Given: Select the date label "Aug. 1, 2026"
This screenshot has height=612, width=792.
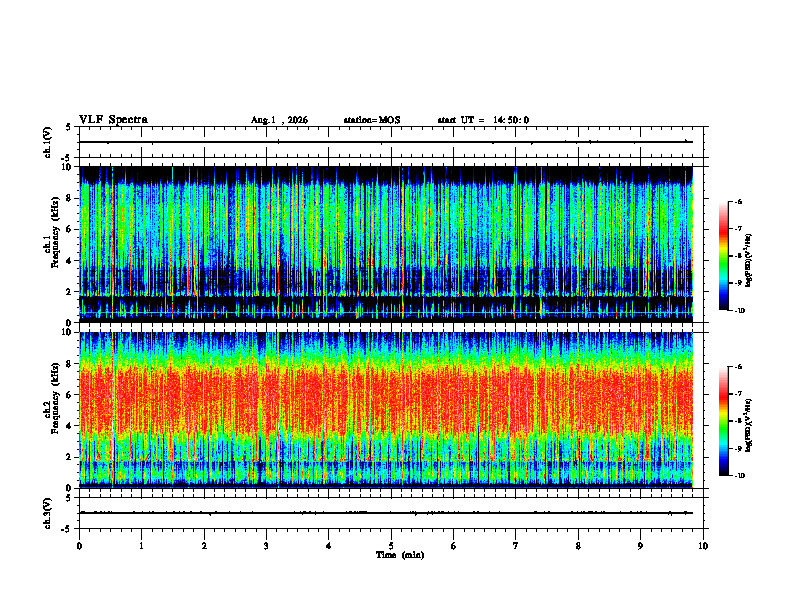Looking at the screenshot, I should pos(279,120).
